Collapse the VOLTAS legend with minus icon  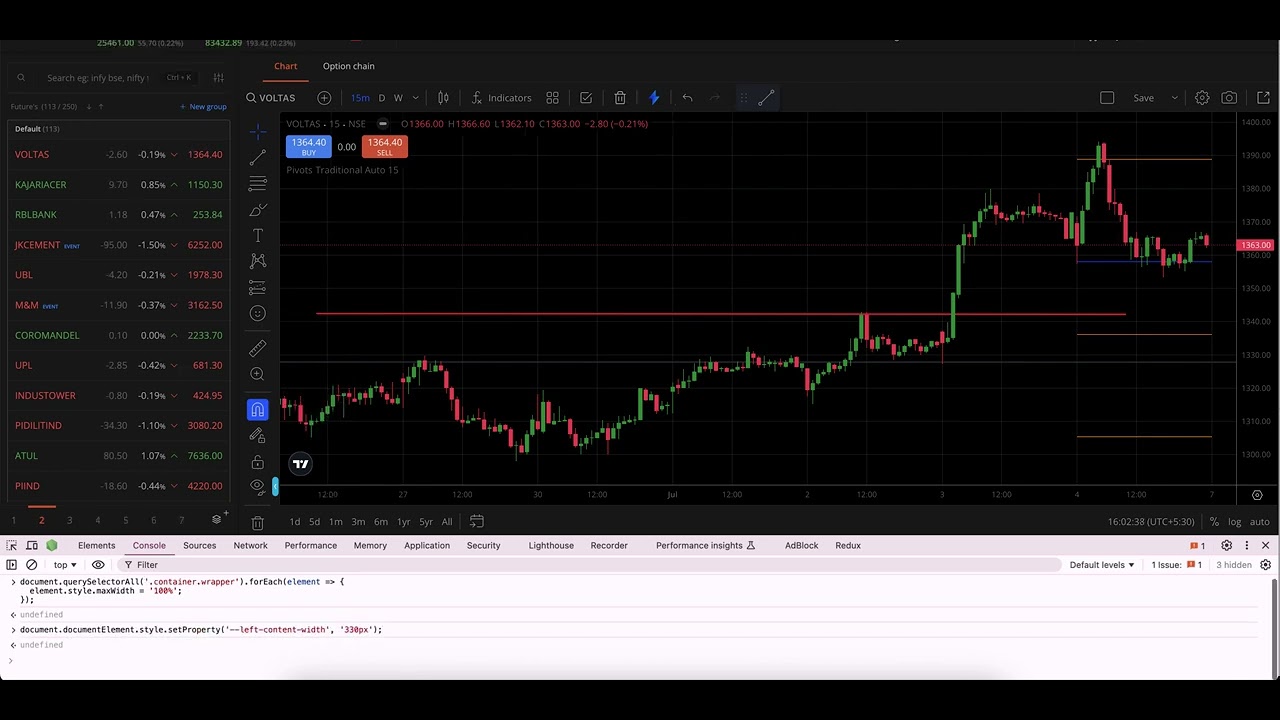click(x=383, y=124)
